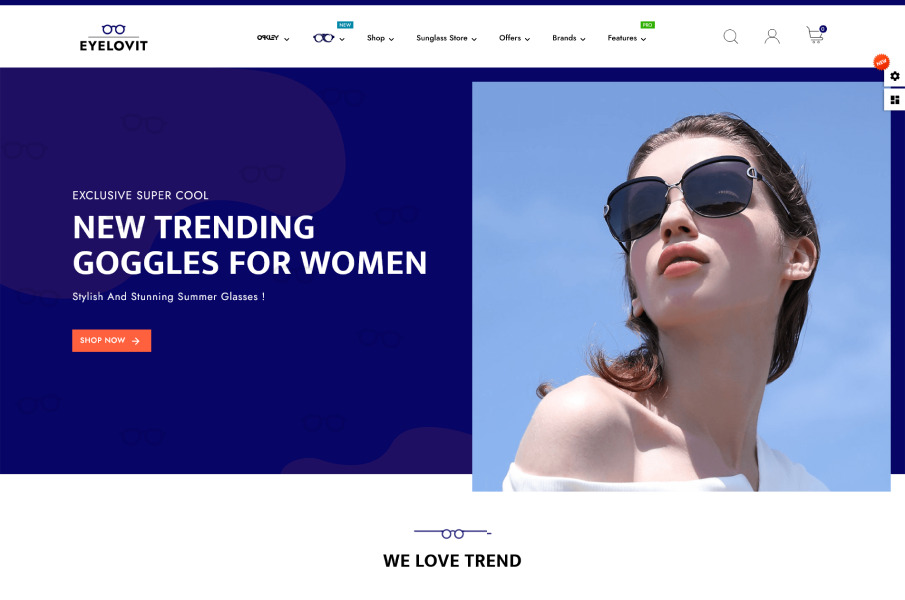Image resolution: width=905 pixels, height=600 pixels.
Task: Click the New Trending Goggles for Women headline
Action: click(x=249, y=245)
